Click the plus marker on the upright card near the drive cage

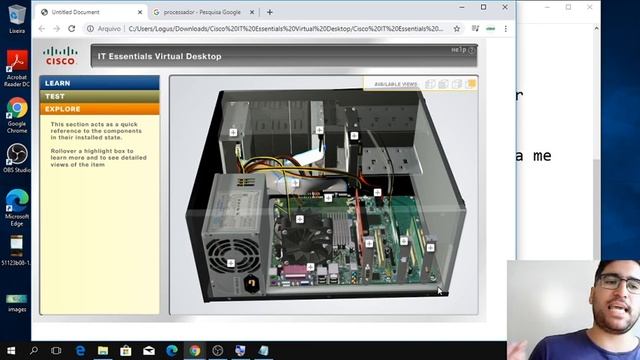pyautogui.click(x=354, y=136)
